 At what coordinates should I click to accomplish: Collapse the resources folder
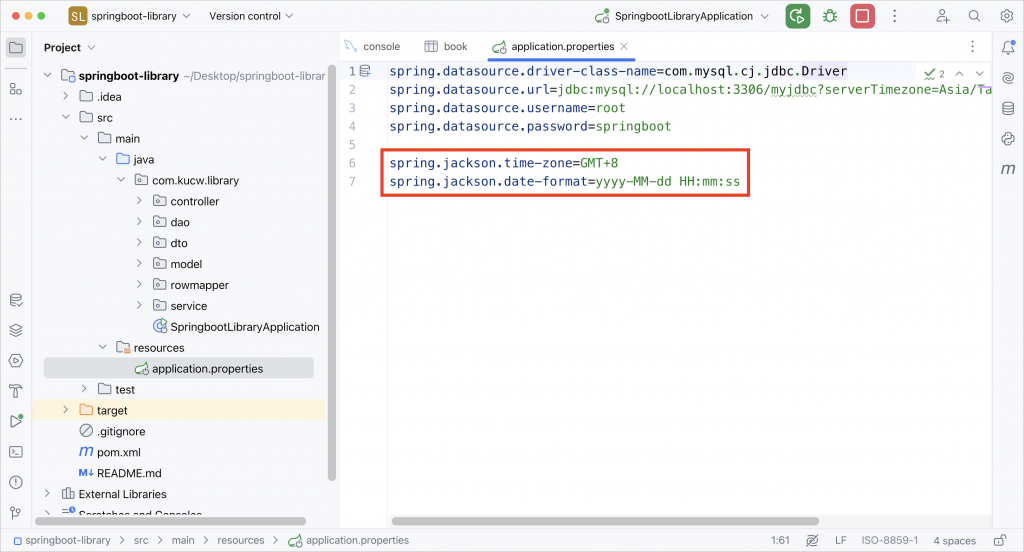tap(103, 347)
